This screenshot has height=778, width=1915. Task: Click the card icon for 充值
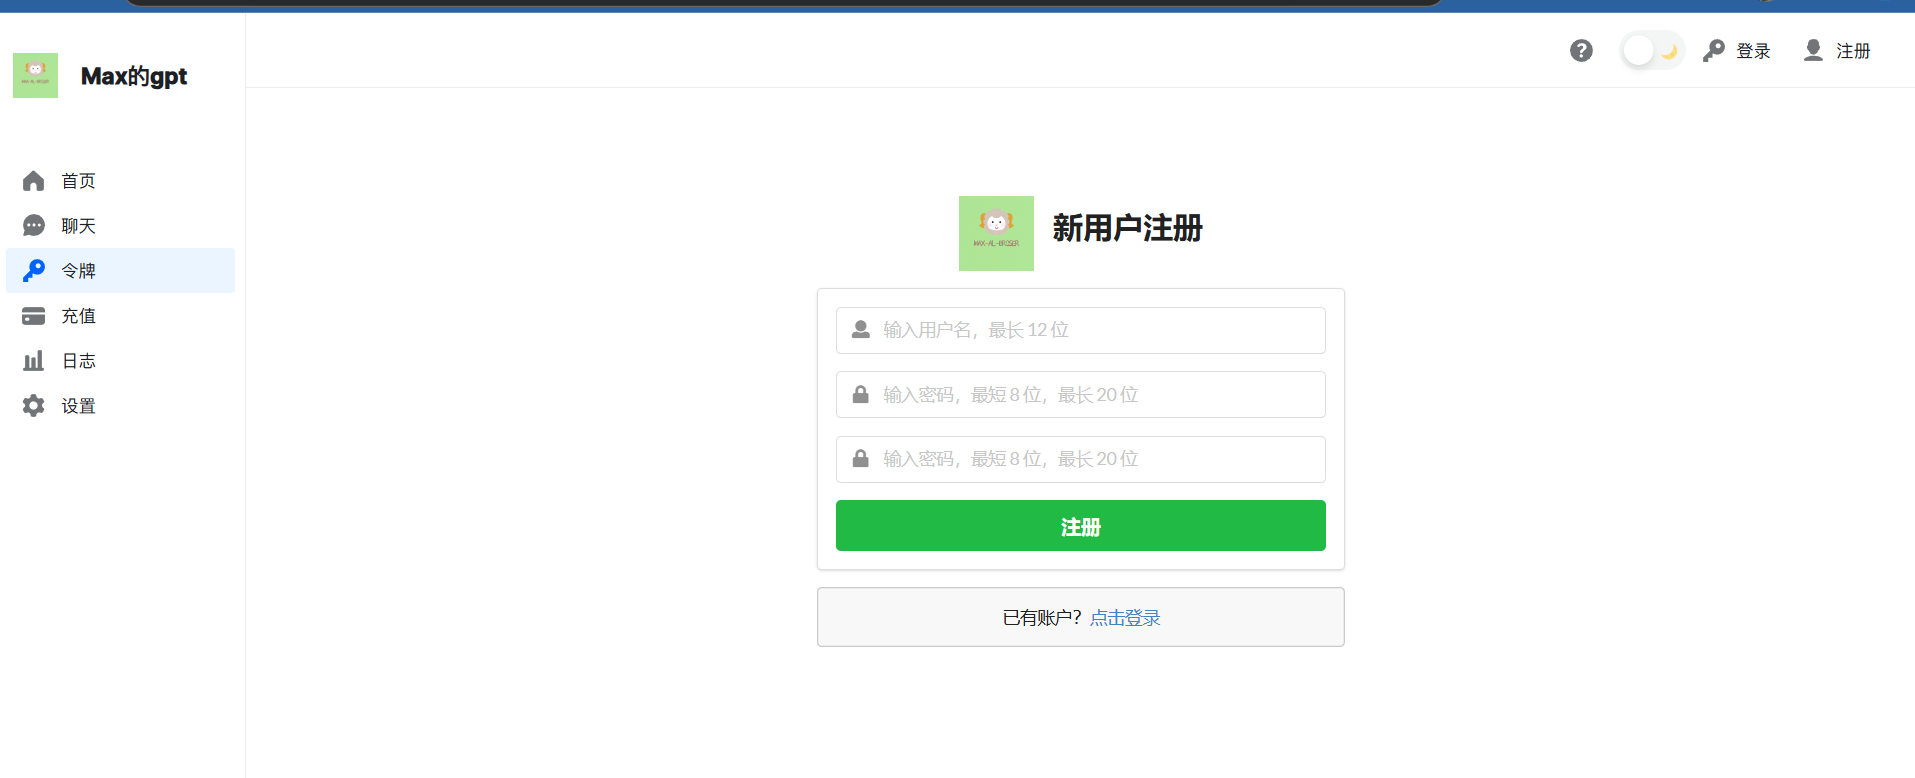[x=34, y=316]
